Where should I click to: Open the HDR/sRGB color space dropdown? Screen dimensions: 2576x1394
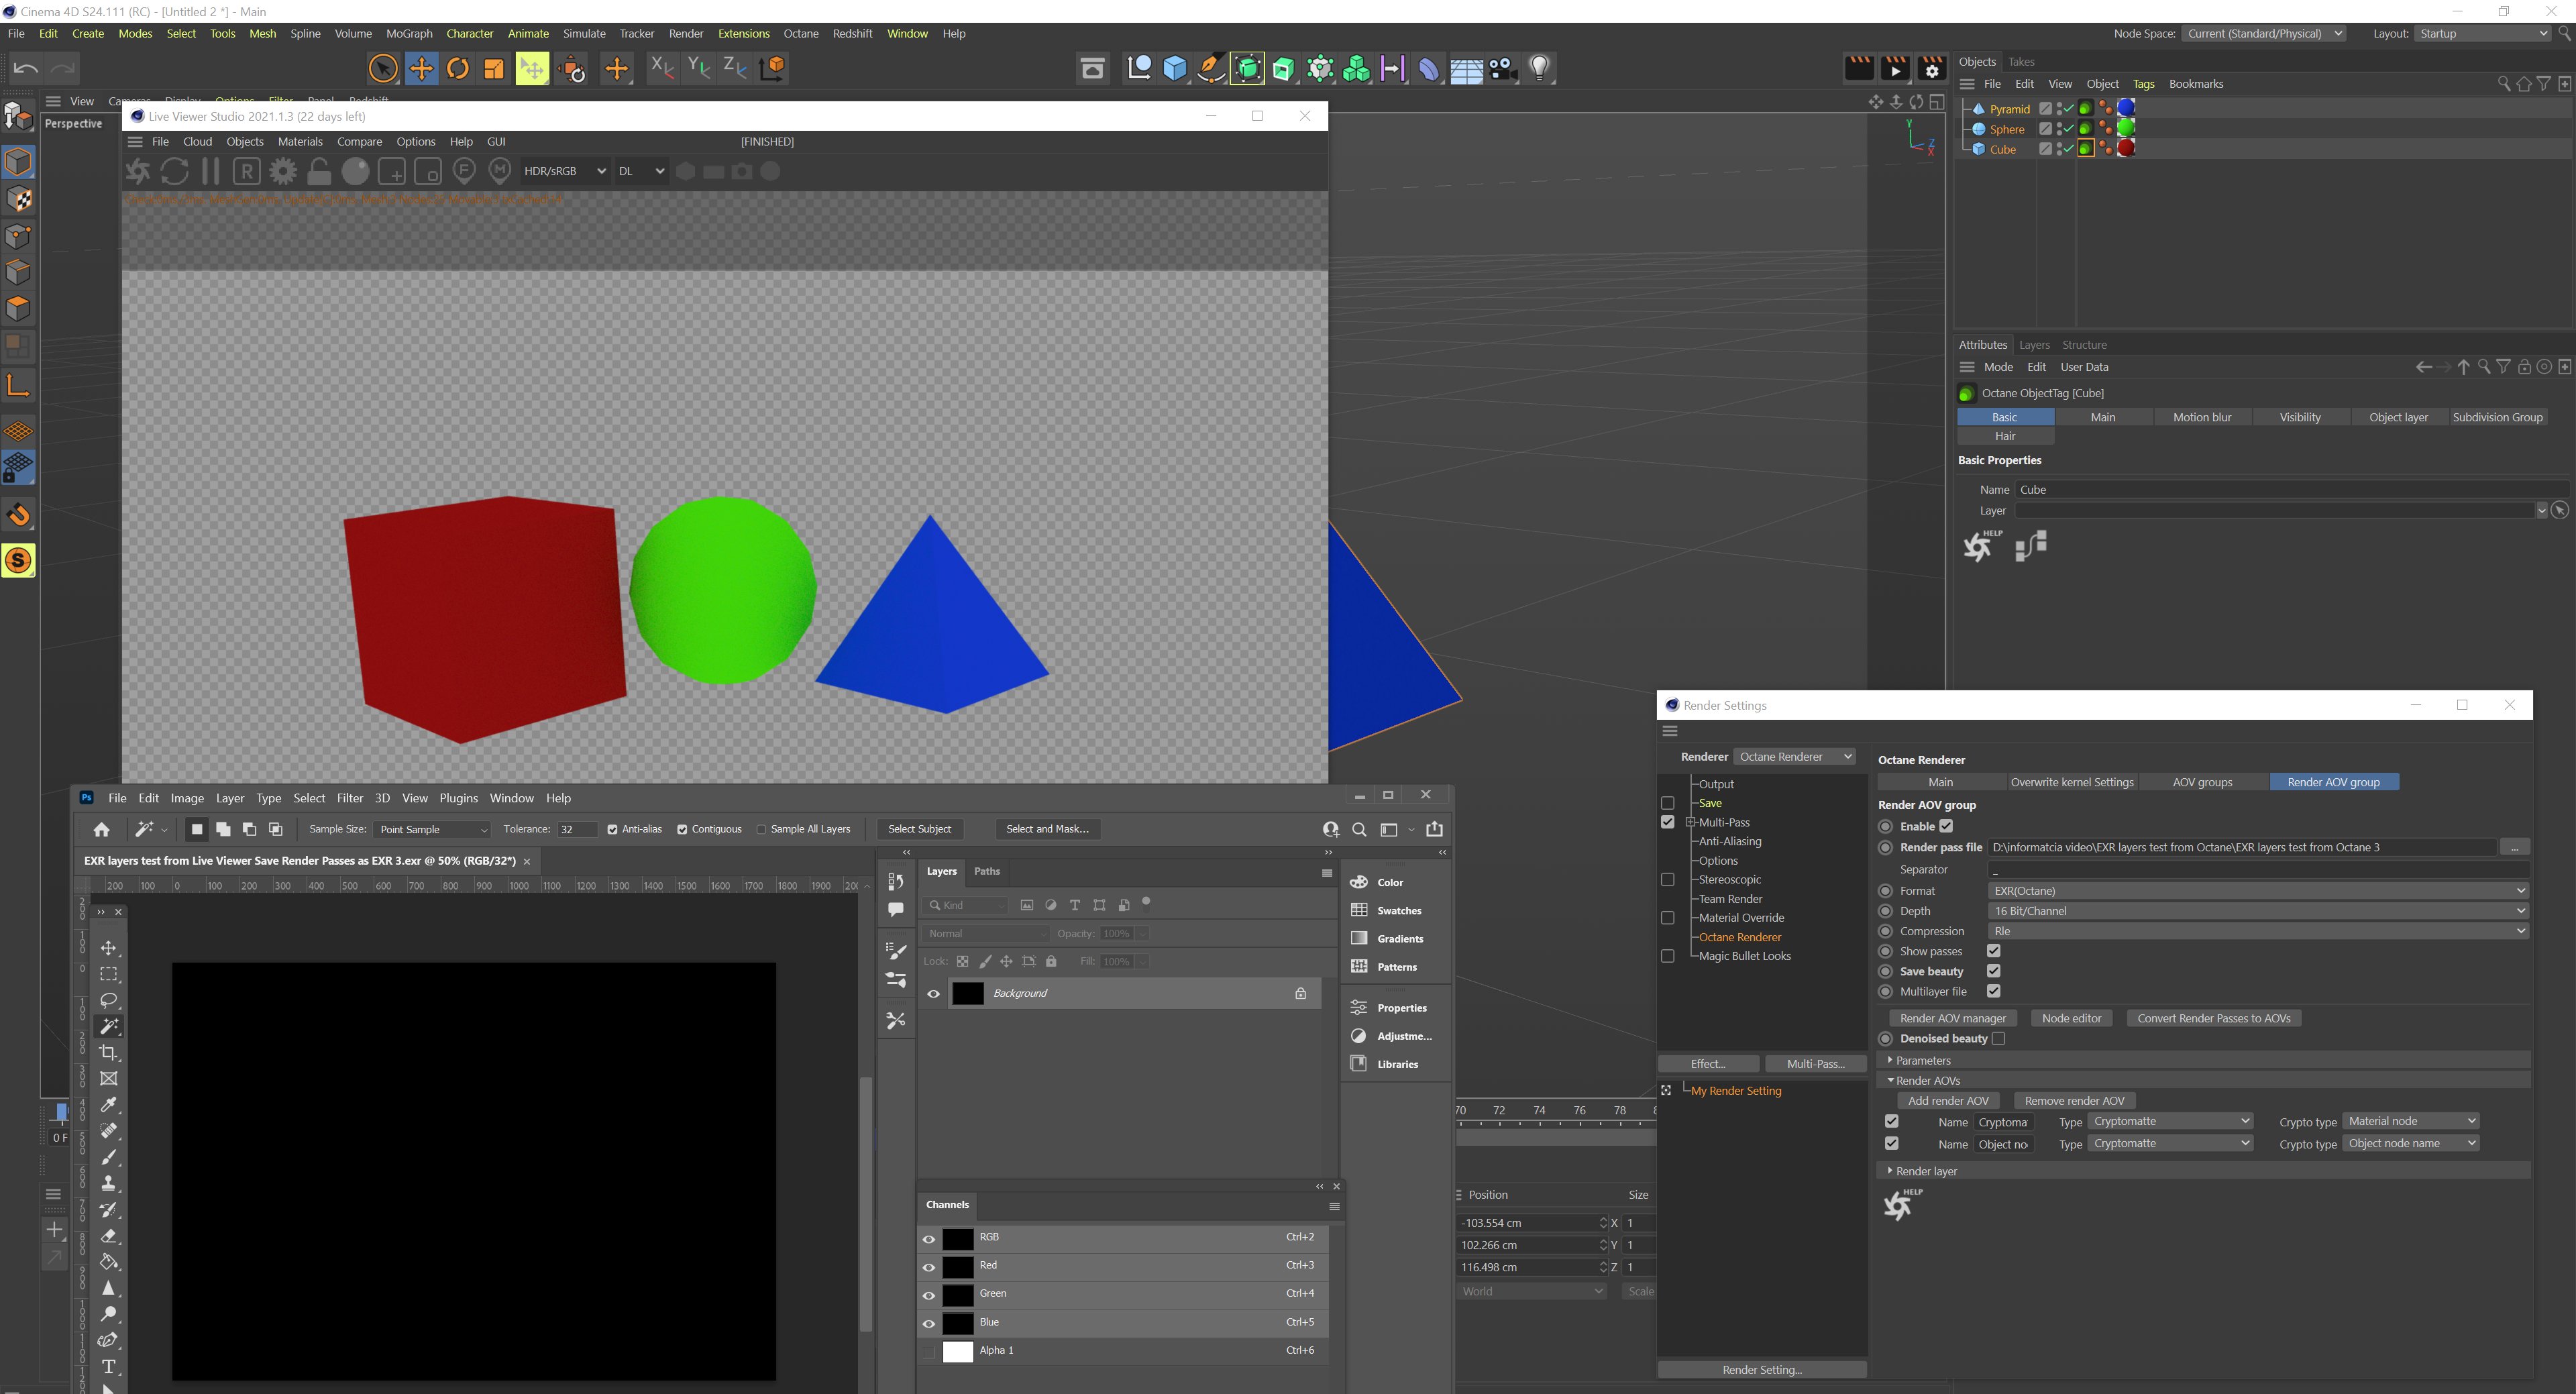(564, 171)
